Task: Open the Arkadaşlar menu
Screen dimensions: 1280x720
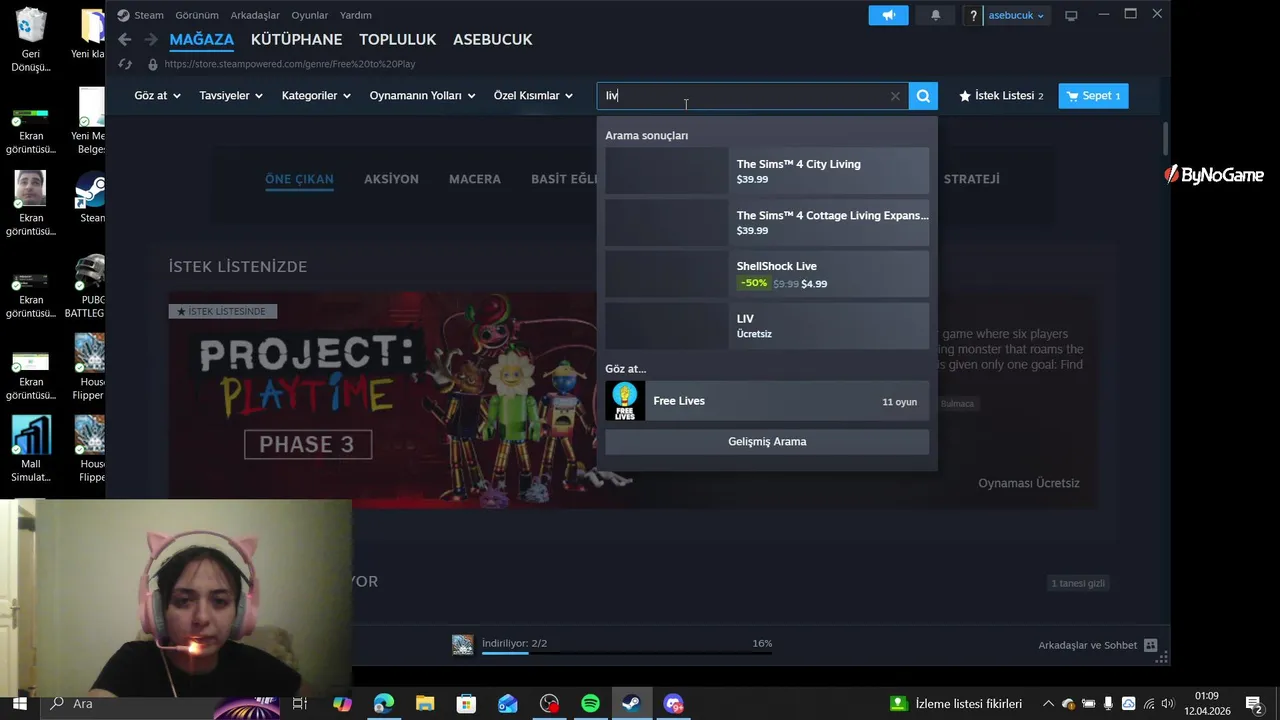Action: point(255,15)
